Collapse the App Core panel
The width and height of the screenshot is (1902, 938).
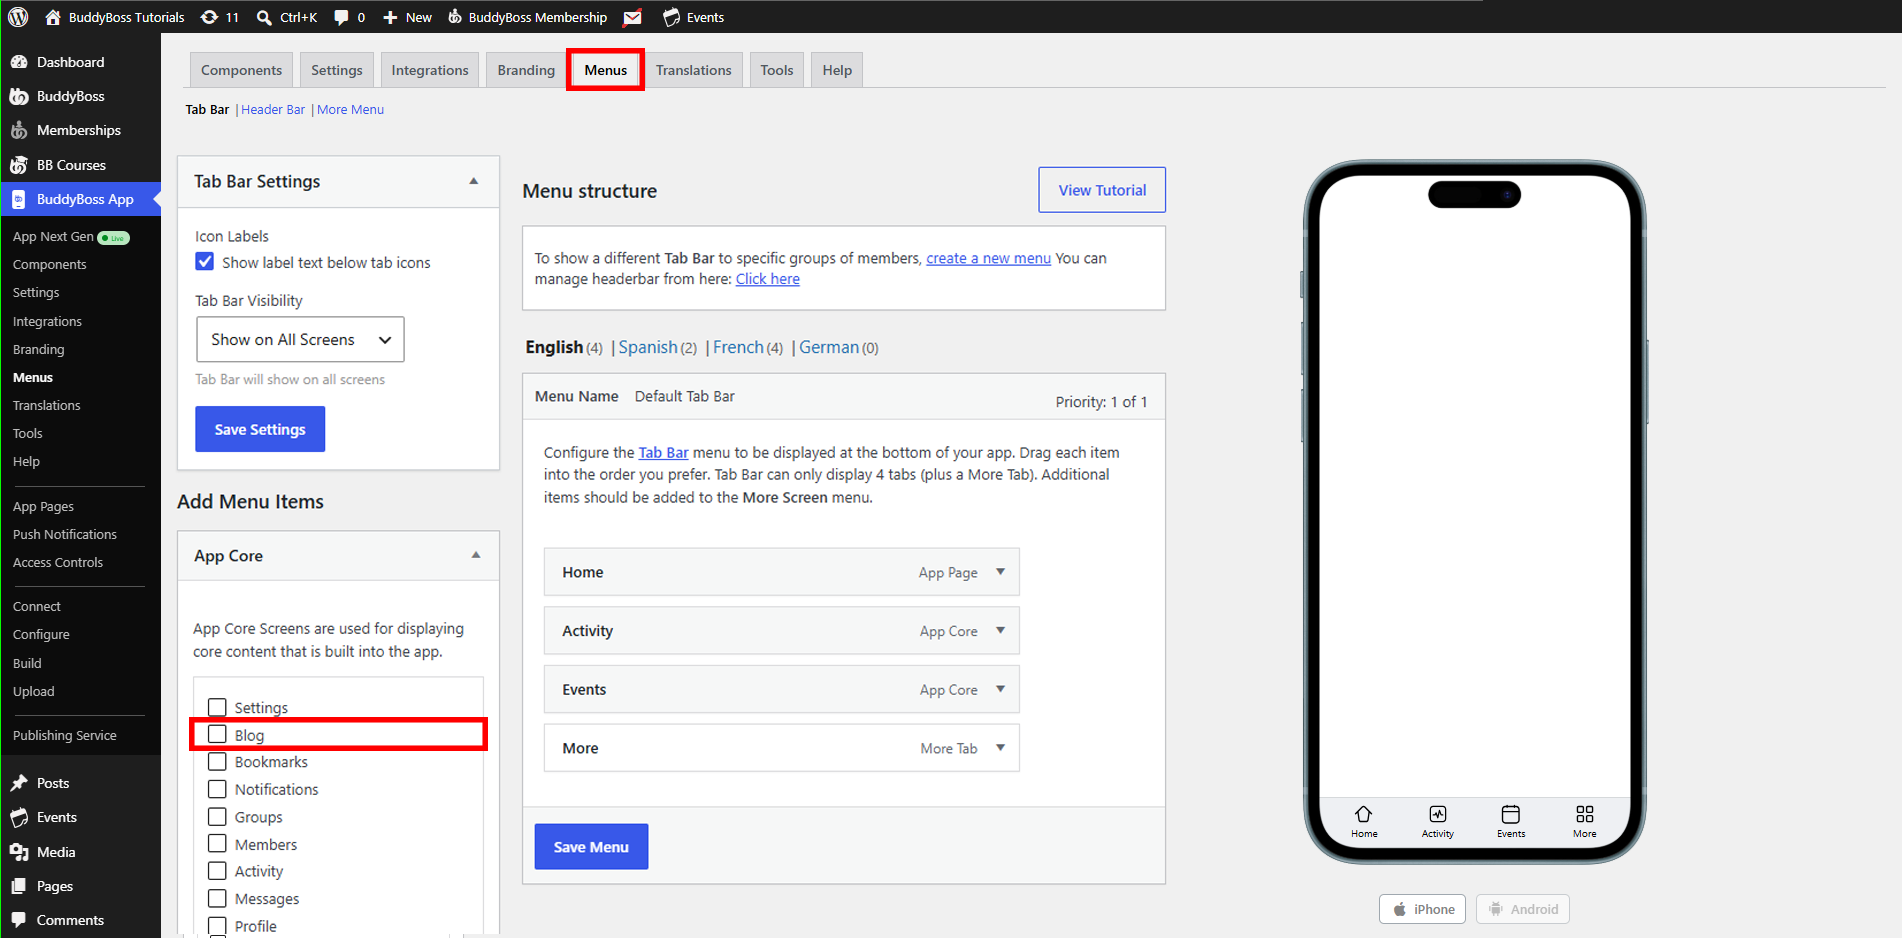(x=476, y=555)
